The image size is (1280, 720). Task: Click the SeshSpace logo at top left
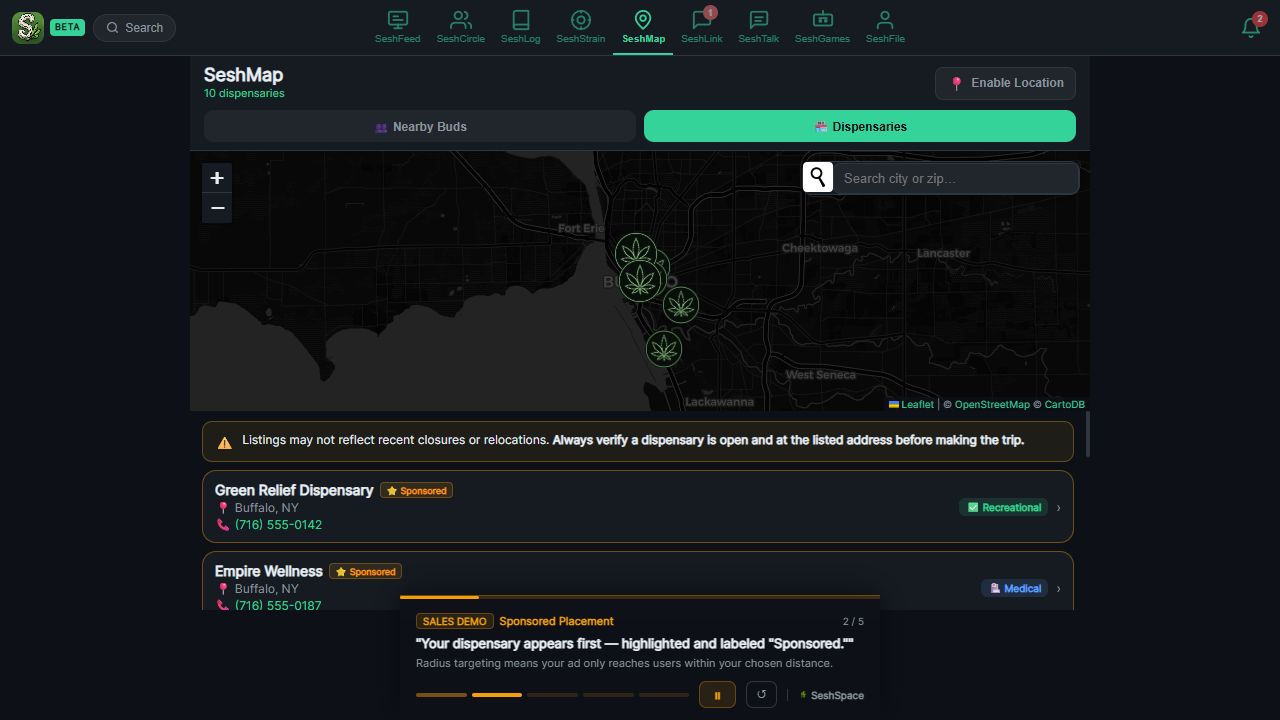(28, 27)
